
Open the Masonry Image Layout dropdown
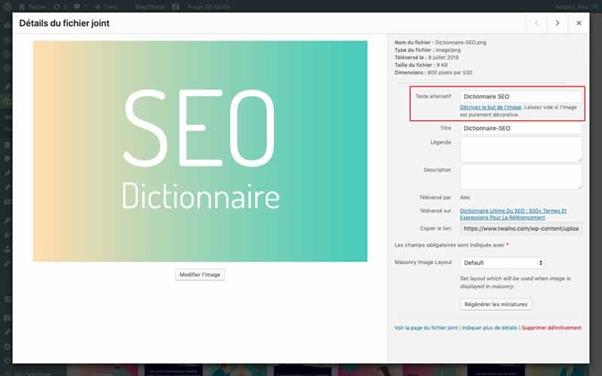tap(502, 263)
